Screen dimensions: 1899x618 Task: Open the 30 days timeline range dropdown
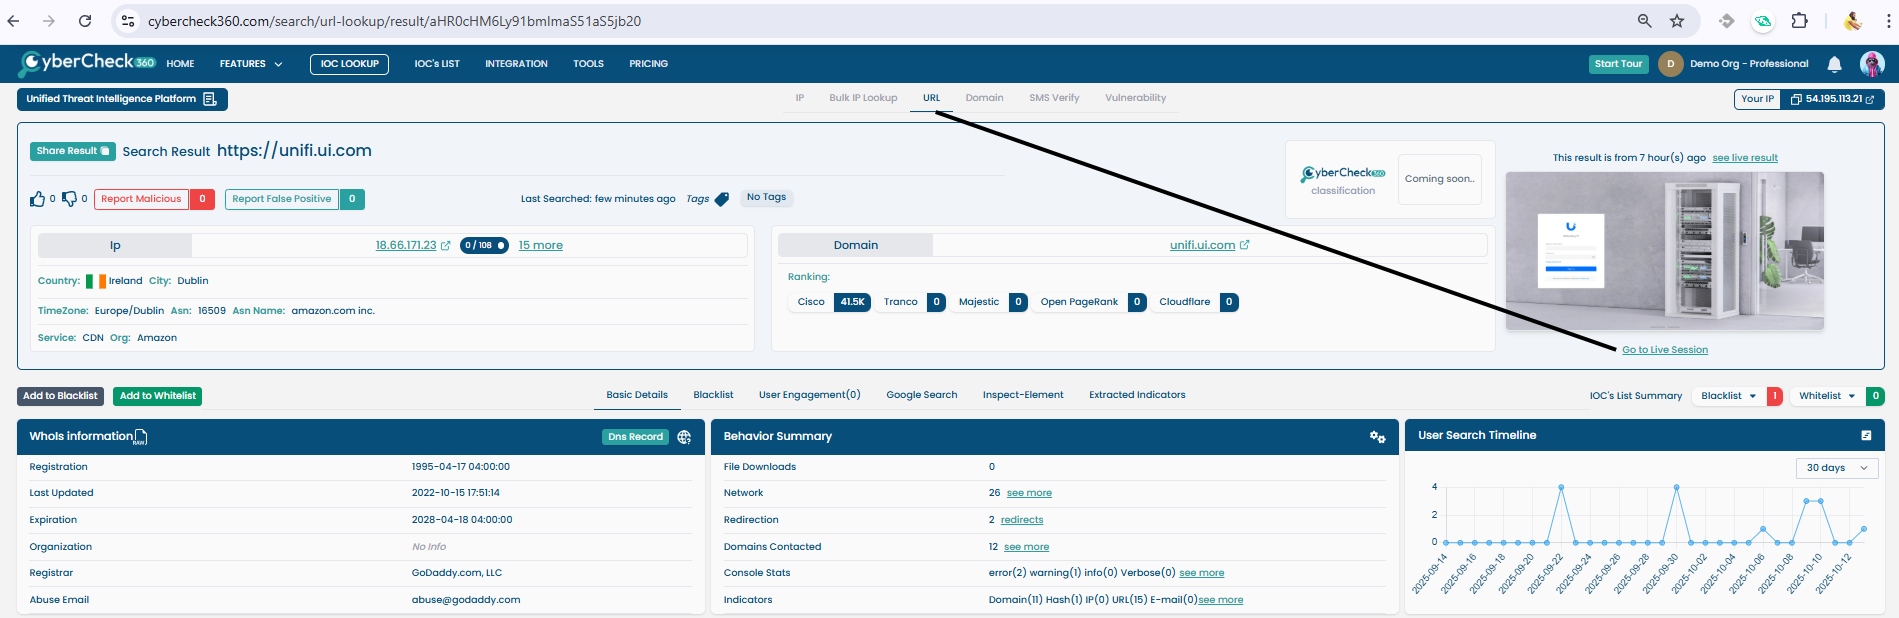click(1837, 468)
